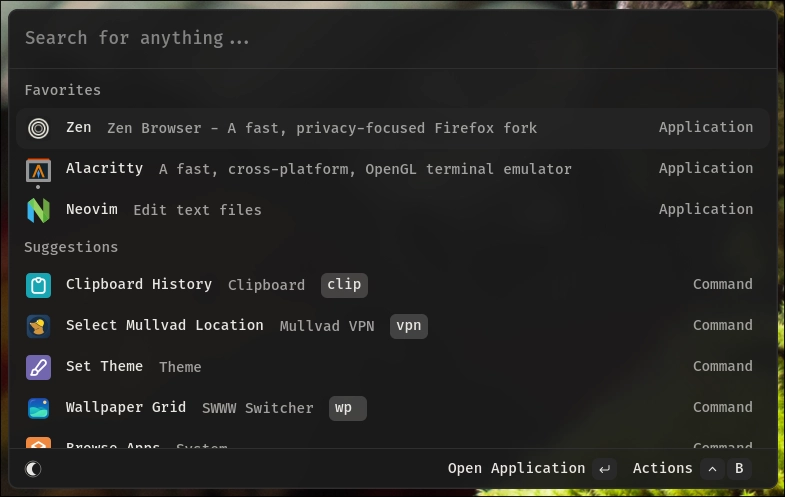This screenshot has height=497, width=785.
Task: Click the Browse Apps icon
Action: coord(38,445)
